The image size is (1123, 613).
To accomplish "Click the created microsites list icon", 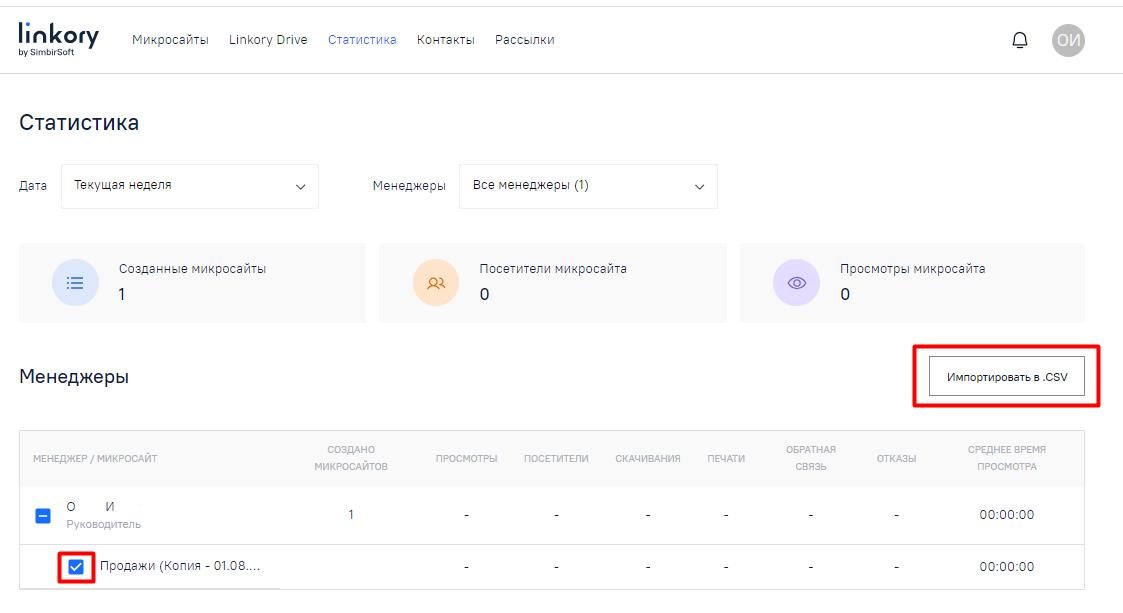I will (75, 283).
